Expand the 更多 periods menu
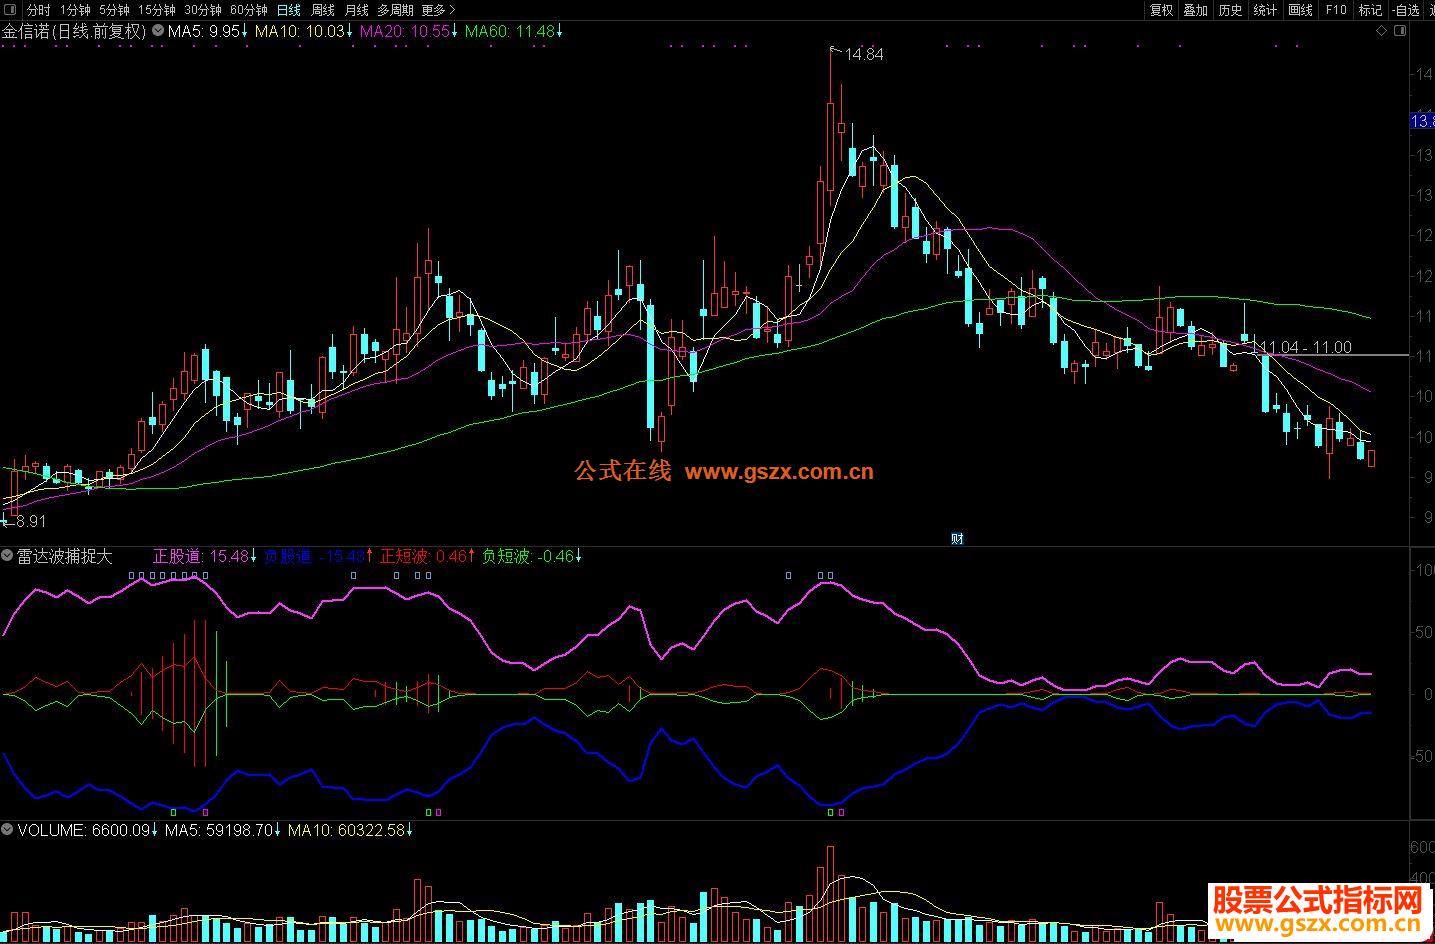The height and width of the screenshot is (944, 1435). tap(438, 10)
